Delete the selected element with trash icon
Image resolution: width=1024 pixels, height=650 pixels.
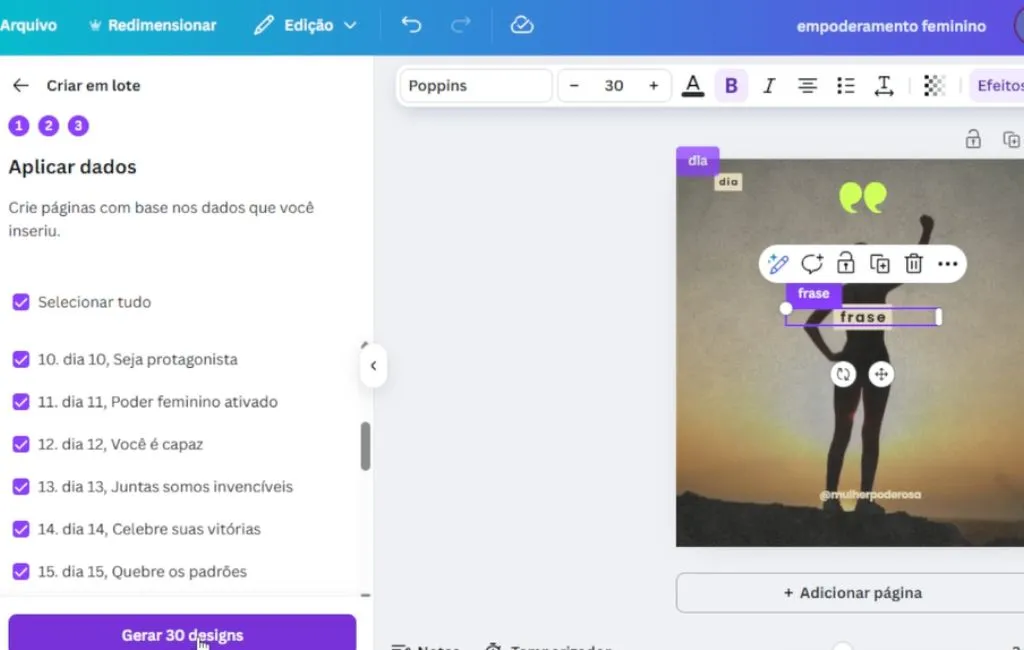click(913, 264)
